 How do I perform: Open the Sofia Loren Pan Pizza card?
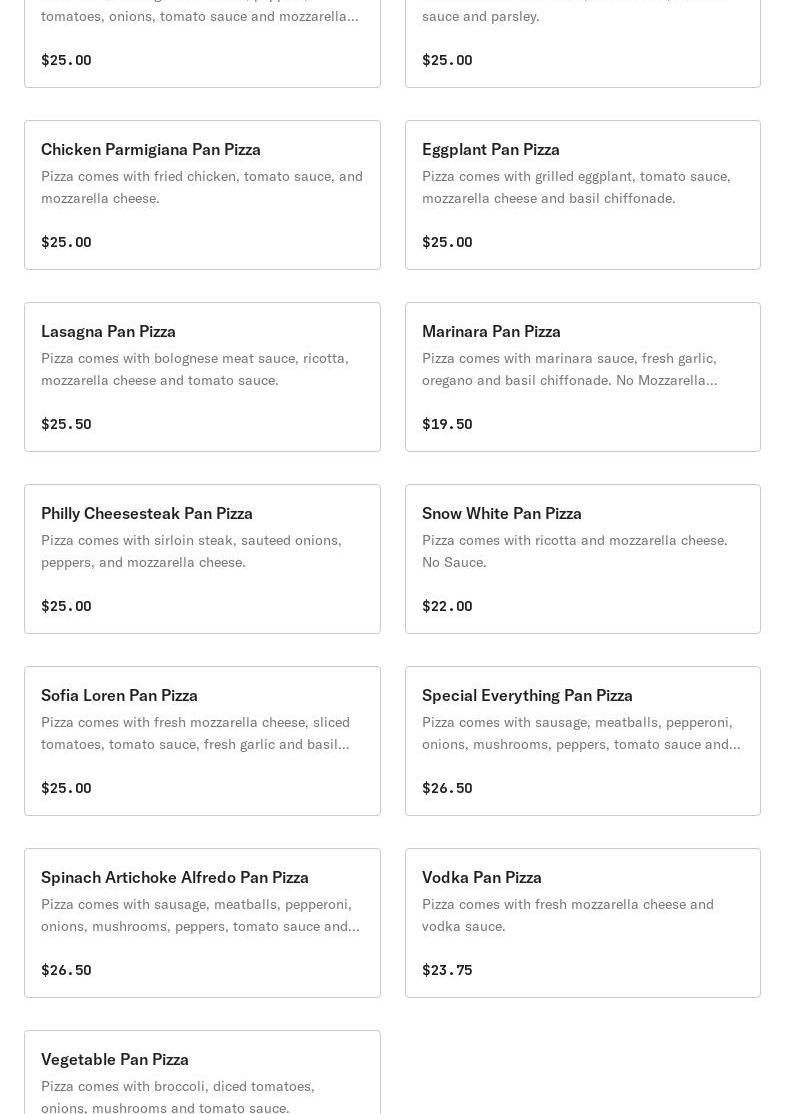[x=202, y=741]
